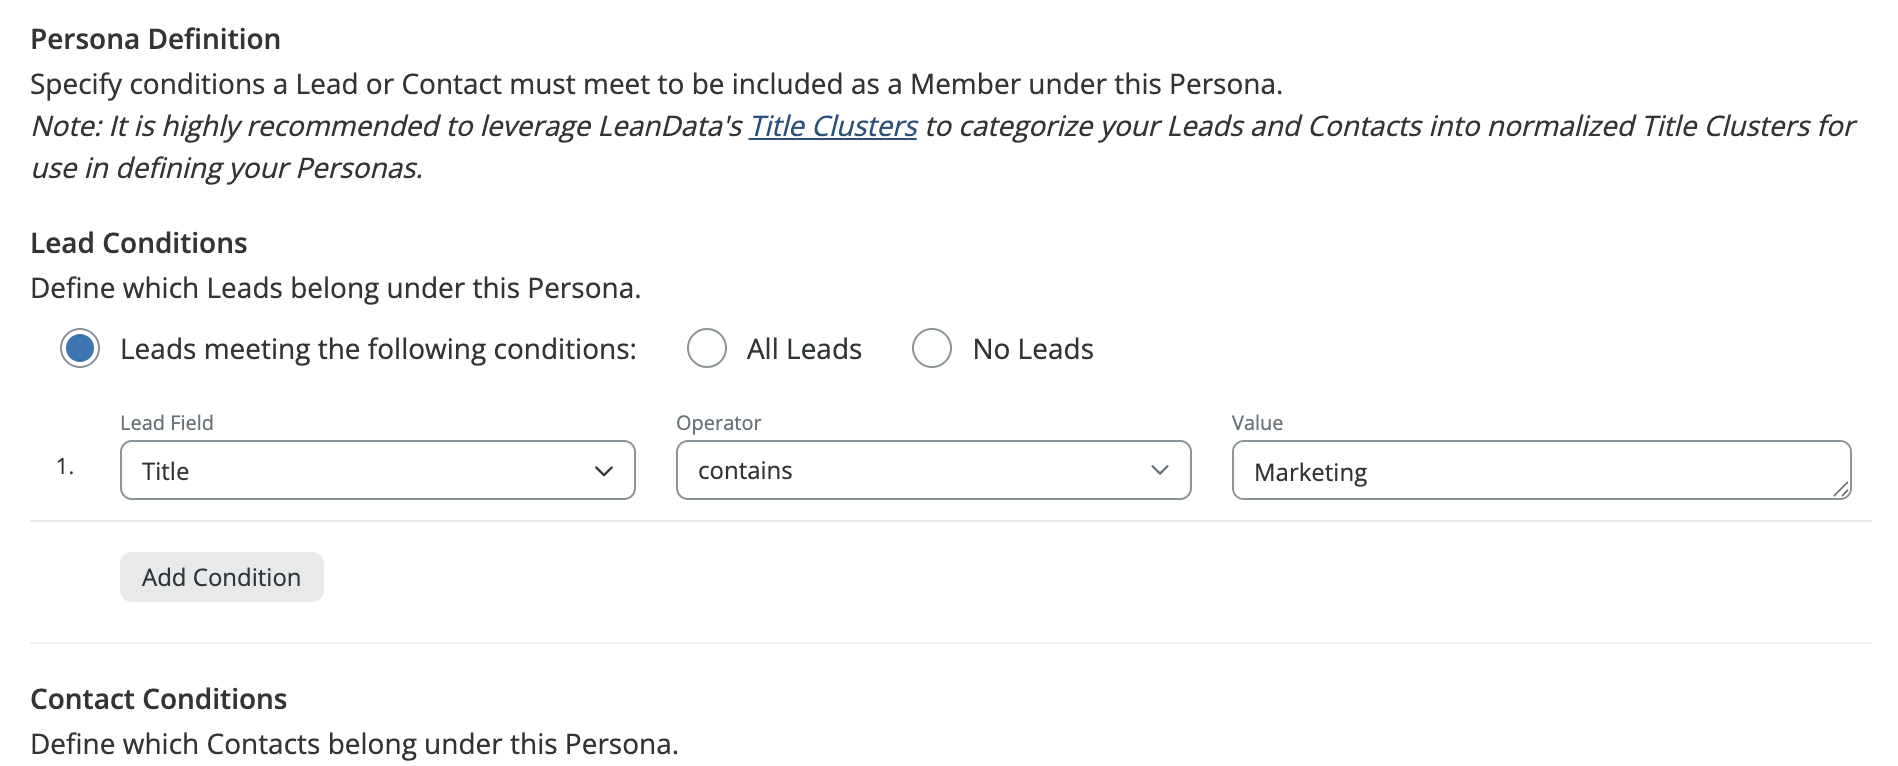The image size is (1898, 766).
Task: Click condition row number 1
Action: (65, 467)
